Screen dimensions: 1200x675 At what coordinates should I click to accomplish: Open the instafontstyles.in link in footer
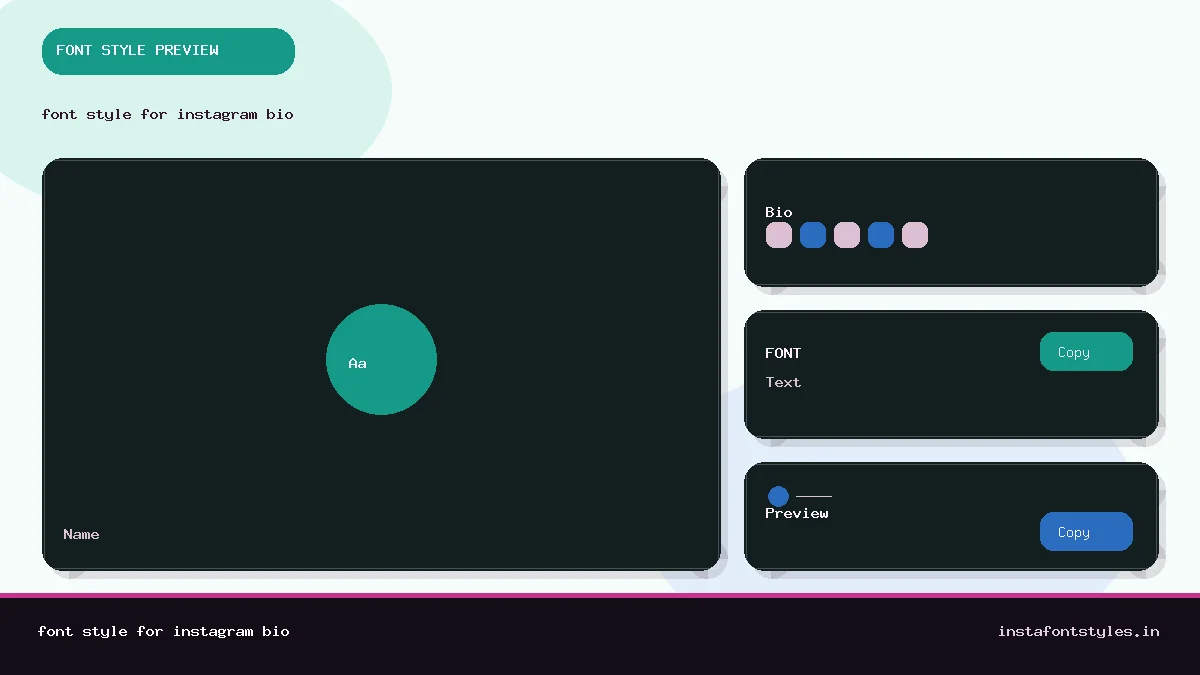click(x=1079, y=631)
